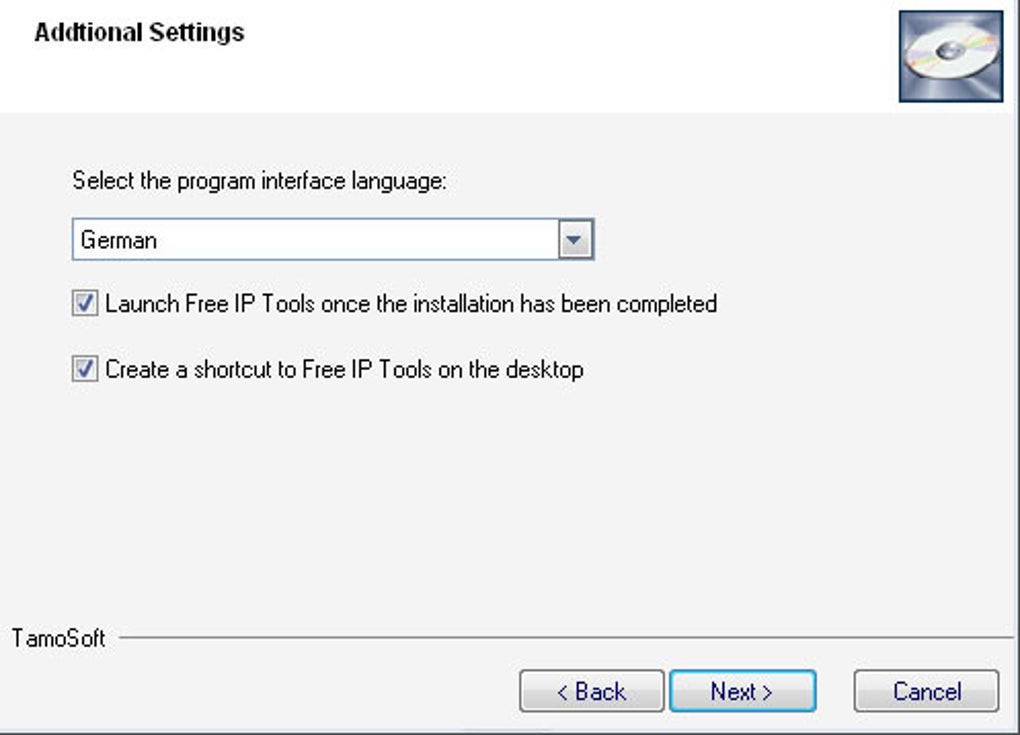Click the separator line beside TamoSoft

(560, 637)
